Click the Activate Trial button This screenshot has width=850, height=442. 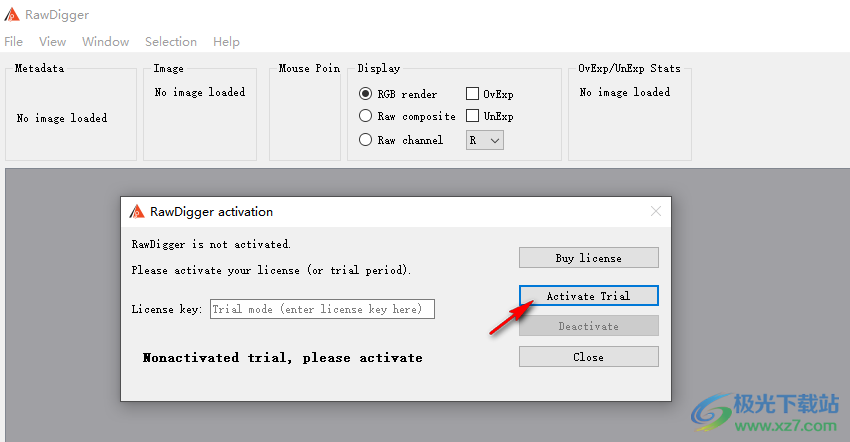(x=589, y=296)
